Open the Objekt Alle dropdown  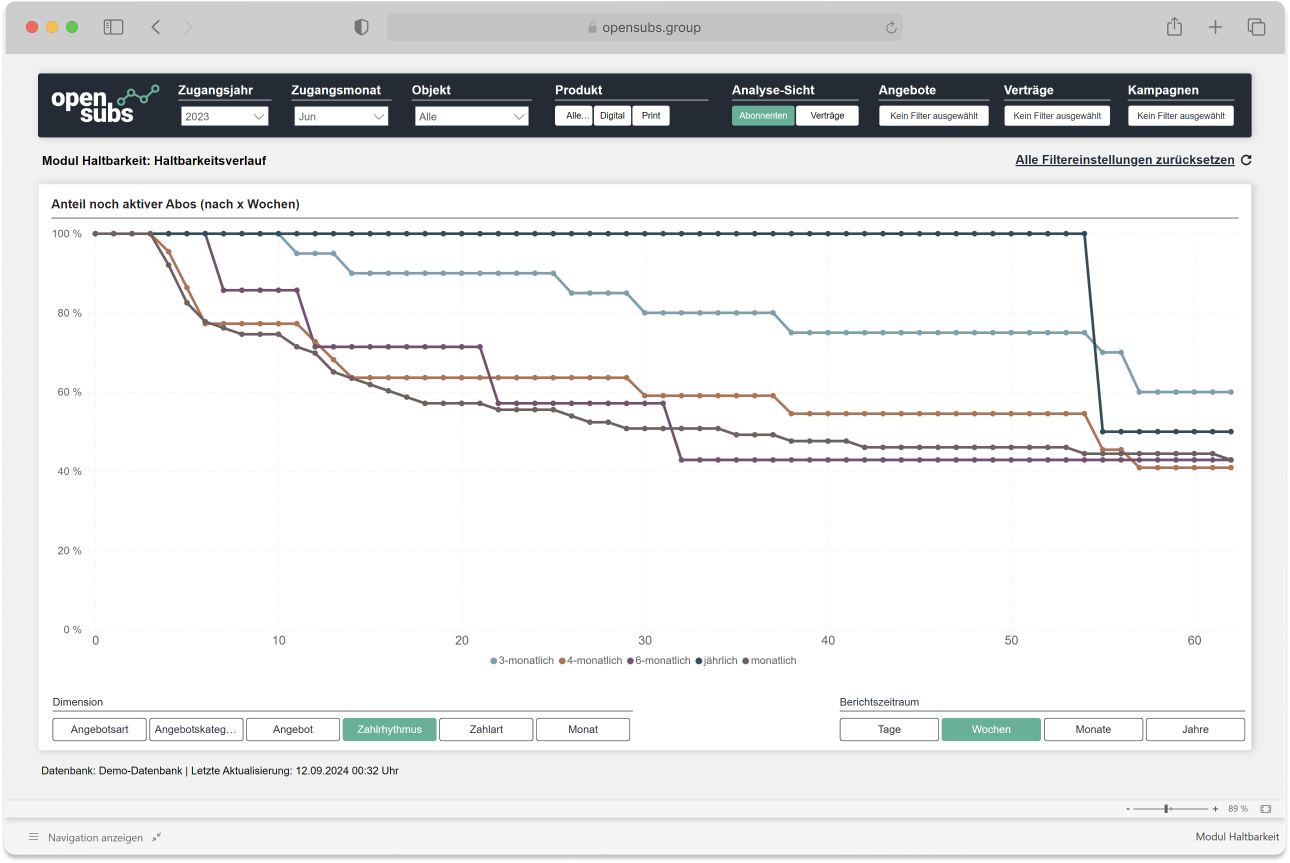click(x=471, y=117)
